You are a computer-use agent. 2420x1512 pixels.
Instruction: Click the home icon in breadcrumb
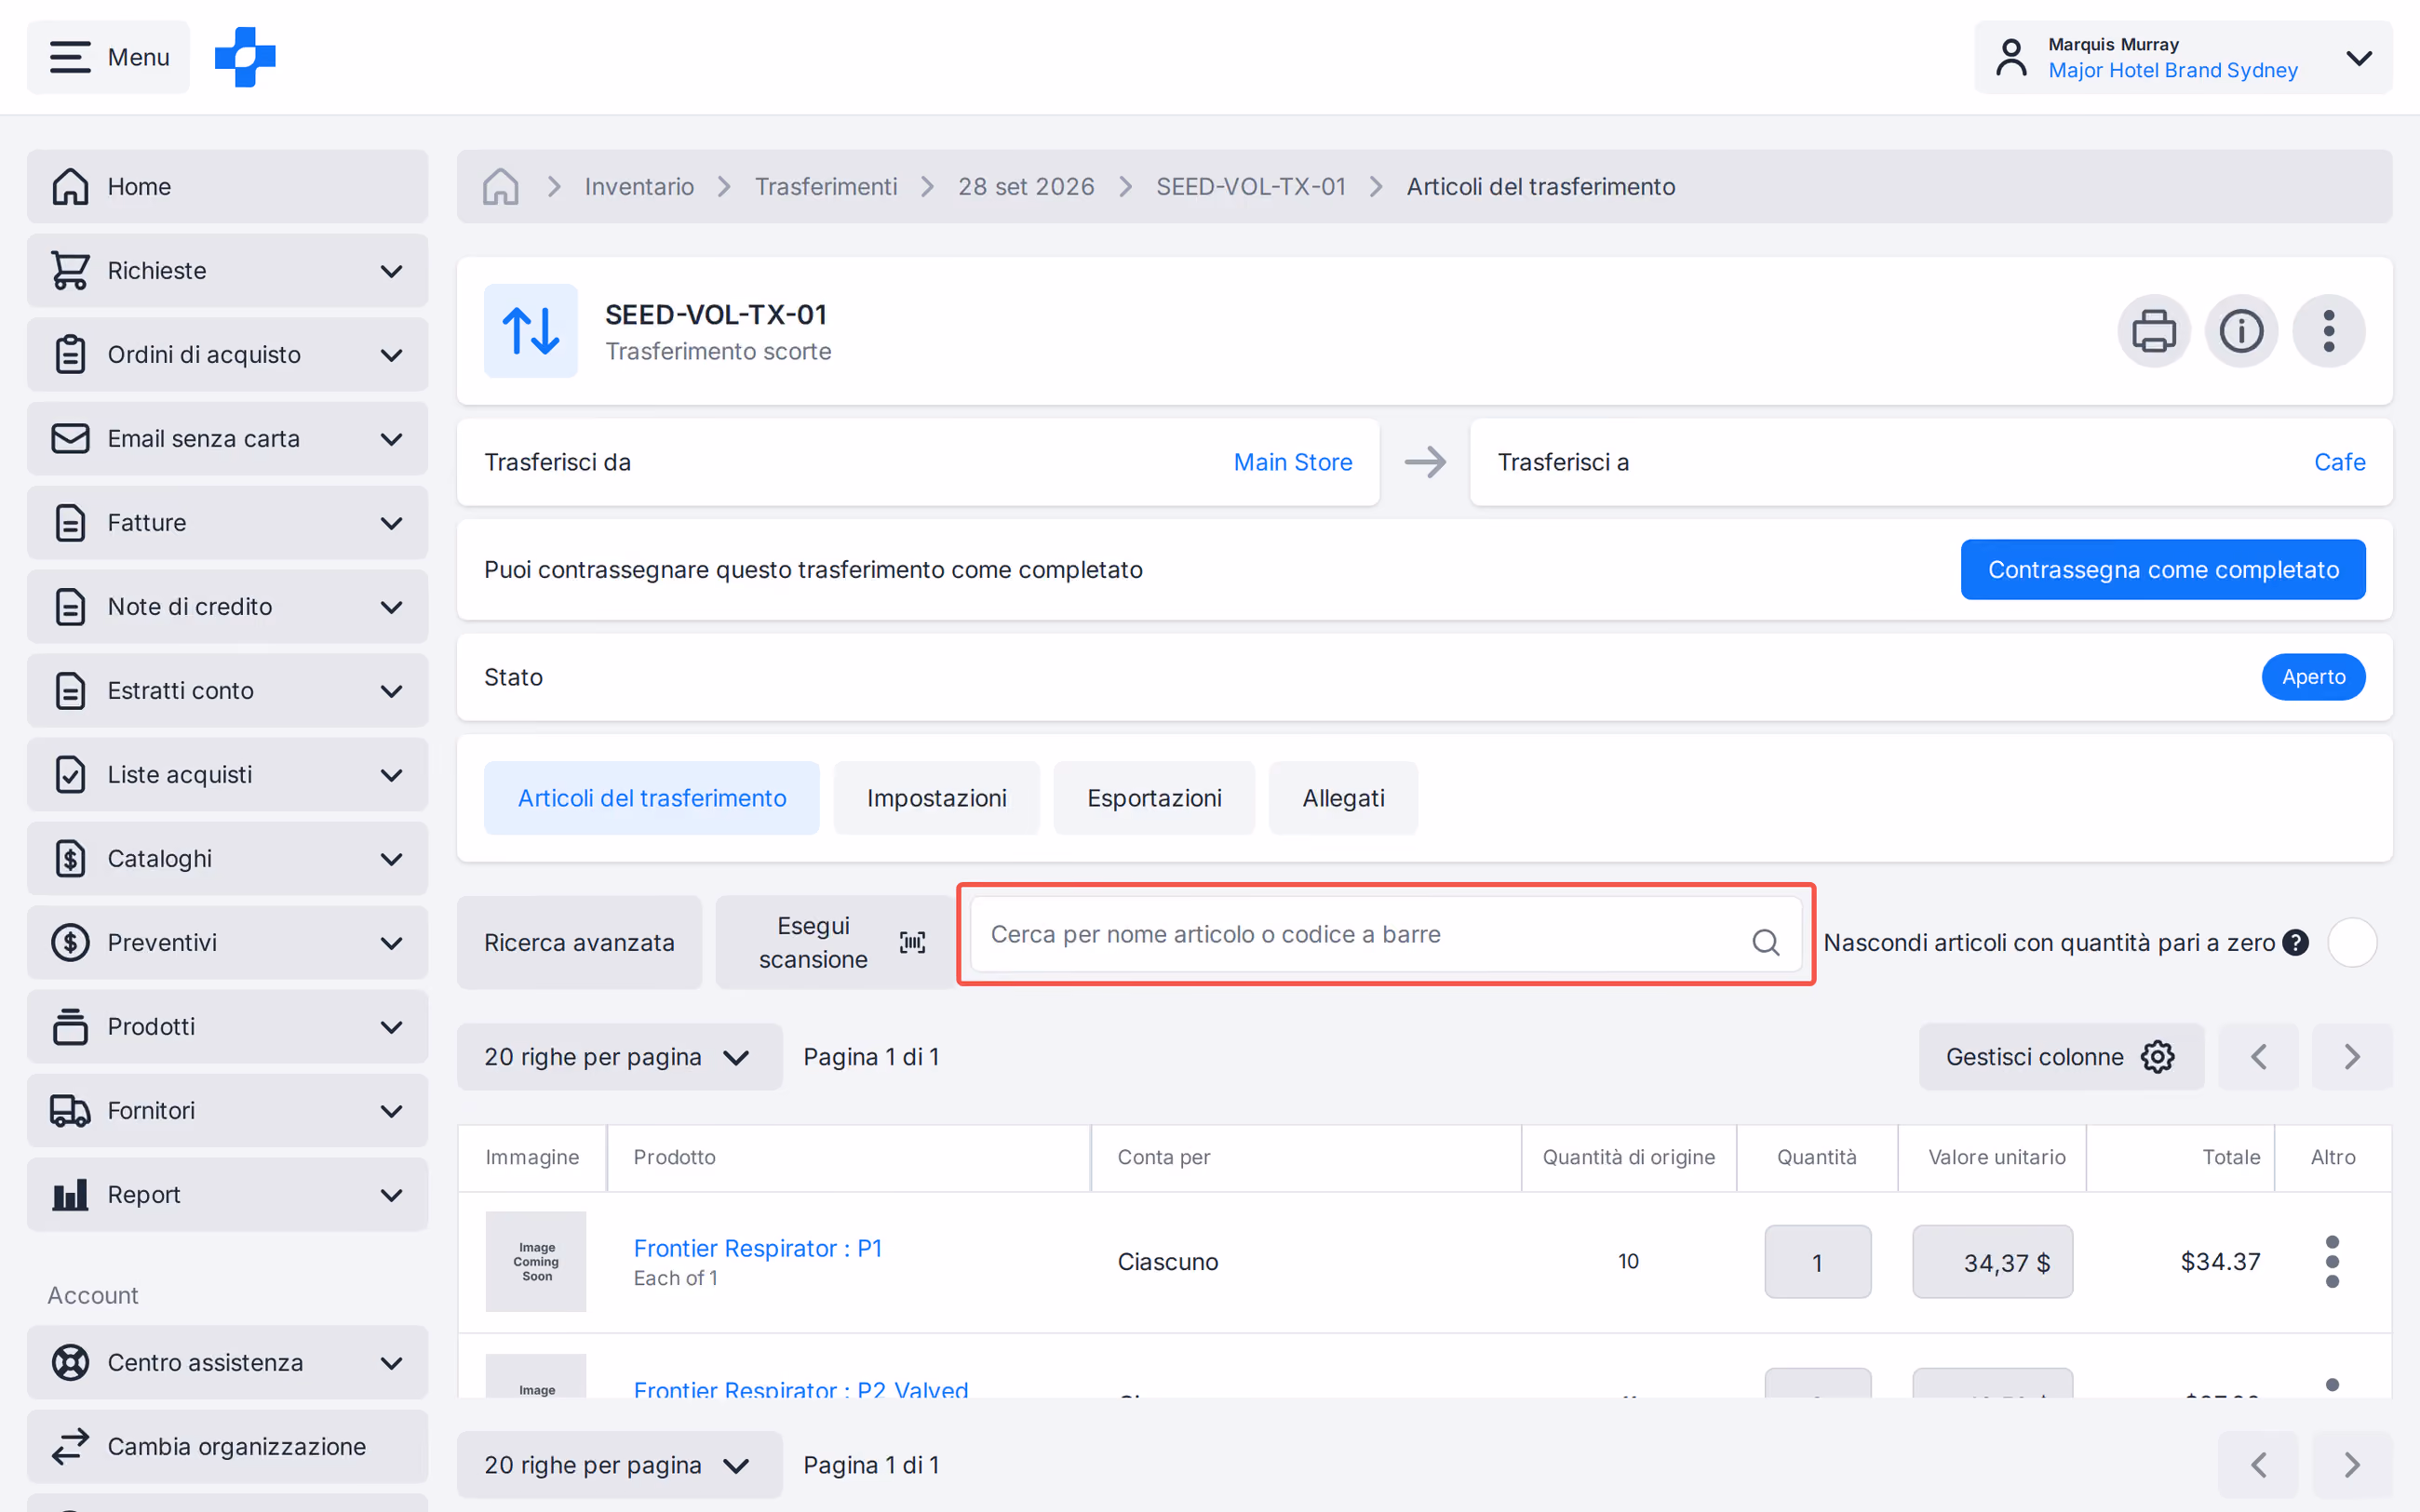(501, 186)
